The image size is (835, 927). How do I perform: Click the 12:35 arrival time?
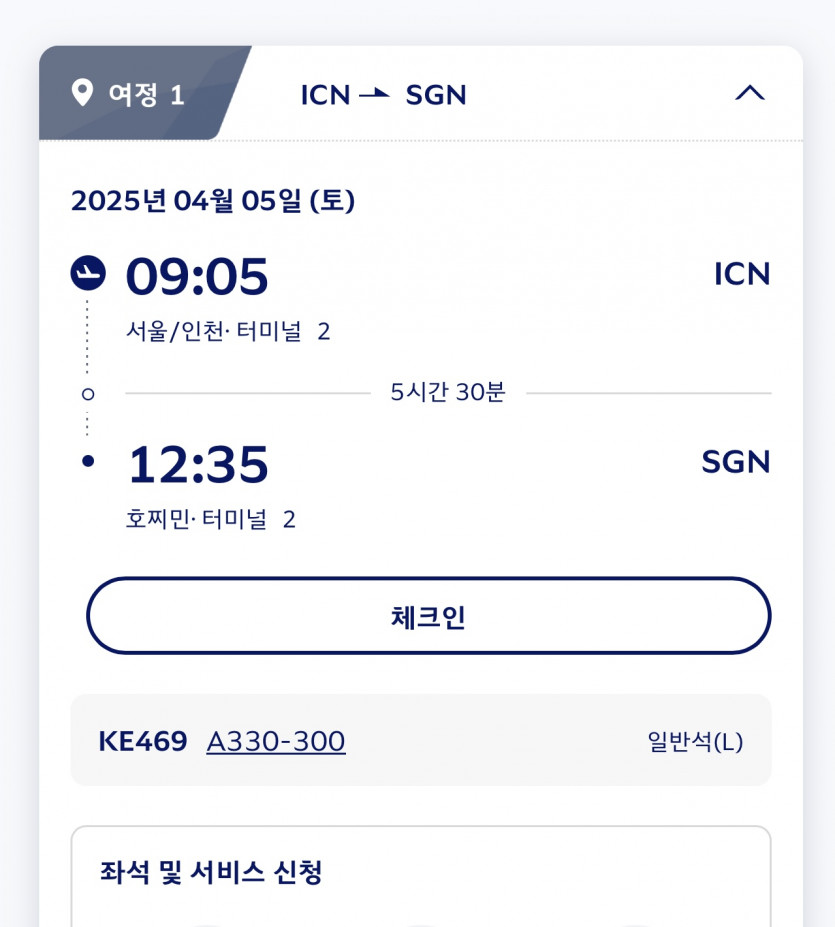click(198, 465)
